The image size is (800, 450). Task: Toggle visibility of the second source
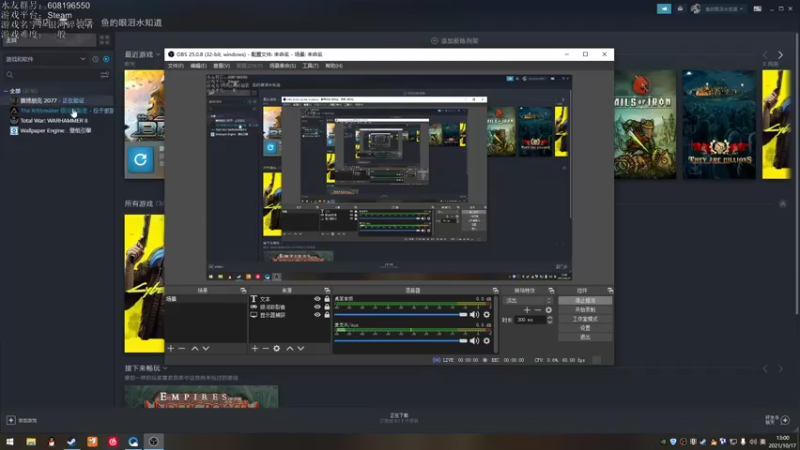317,307
